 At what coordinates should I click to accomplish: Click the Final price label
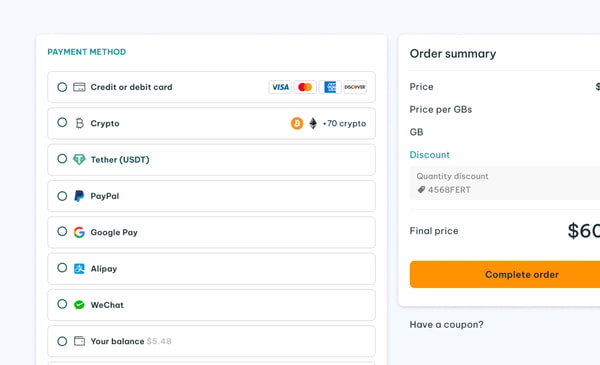434,231
